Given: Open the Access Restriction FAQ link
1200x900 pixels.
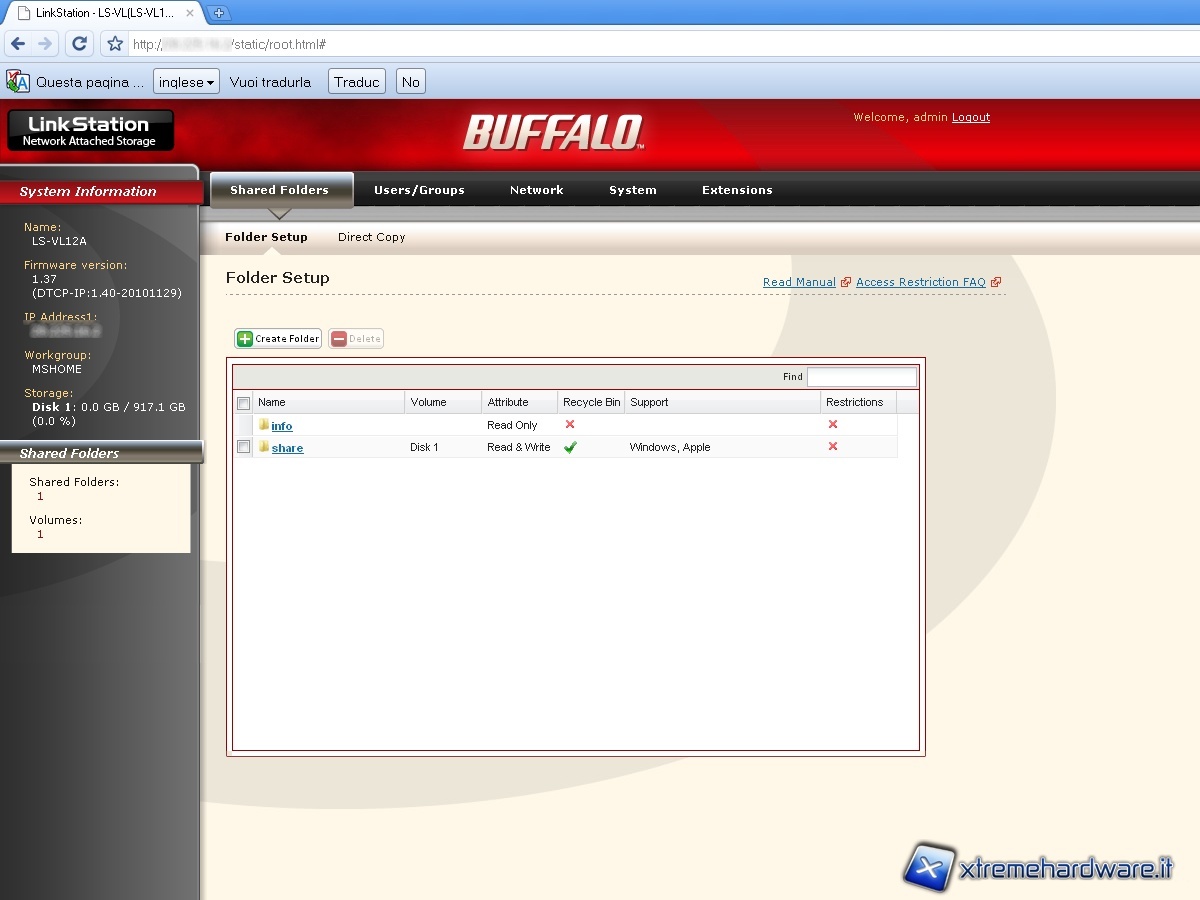Looking at the screenshot, I should click(920, 282).
